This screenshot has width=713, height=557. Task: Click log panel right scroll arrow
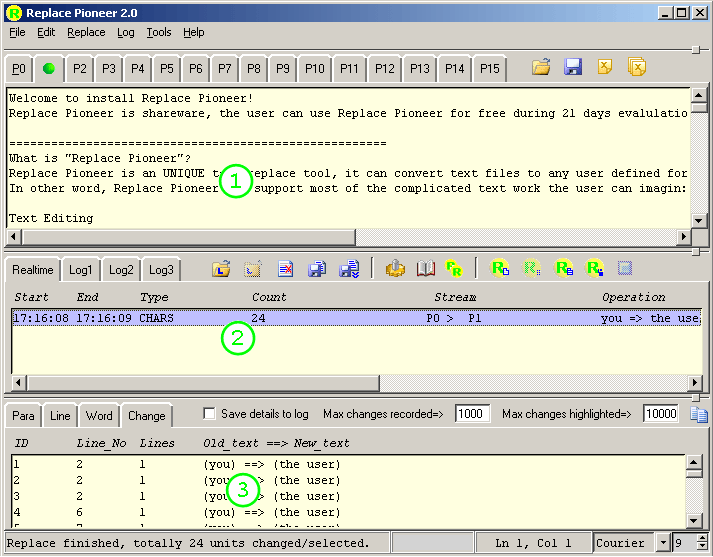(694, 383)
